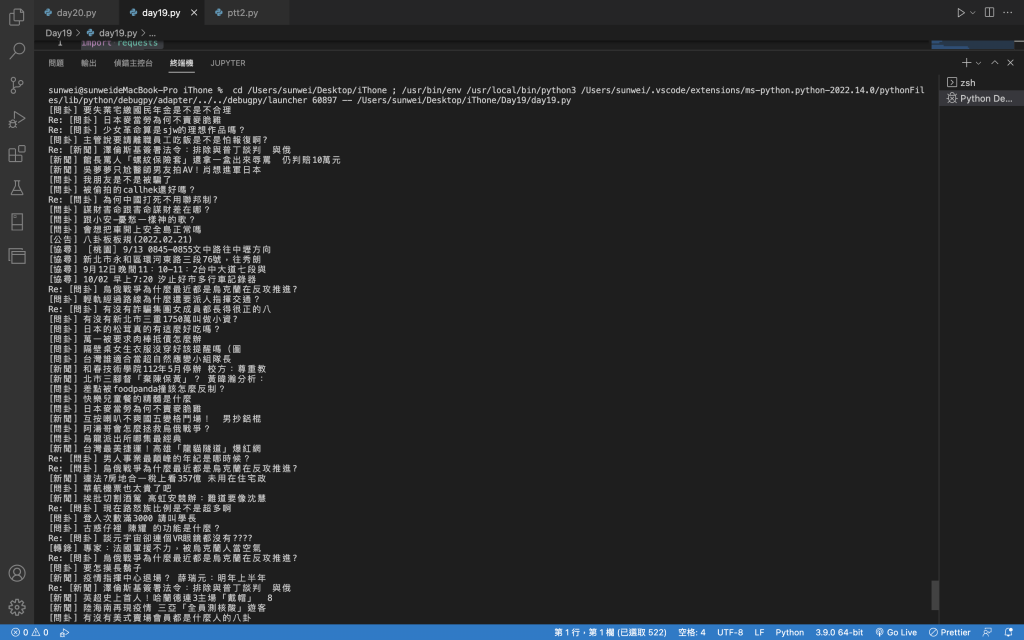Open the Explorer view in activity bar
The height and width of the screenshot is (640, 1024).
[x=17, y=16]
